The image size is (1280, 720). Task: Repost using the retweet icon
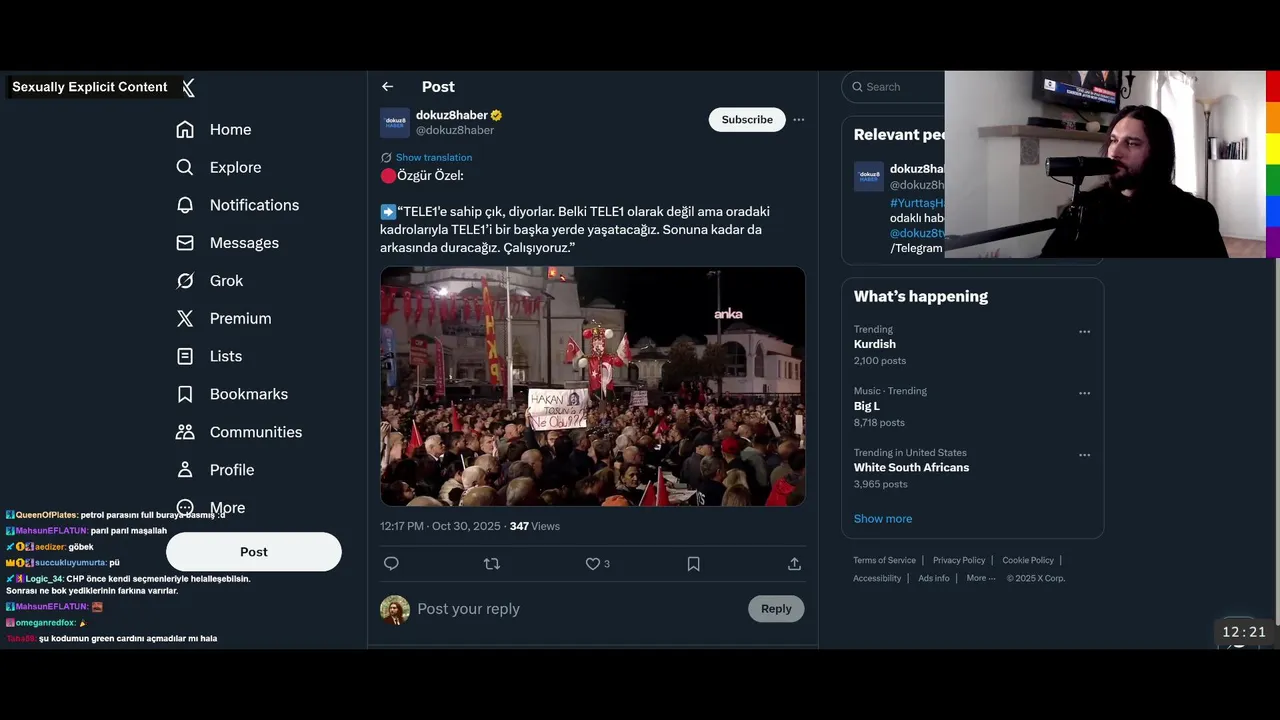click(x=491, y=564)
